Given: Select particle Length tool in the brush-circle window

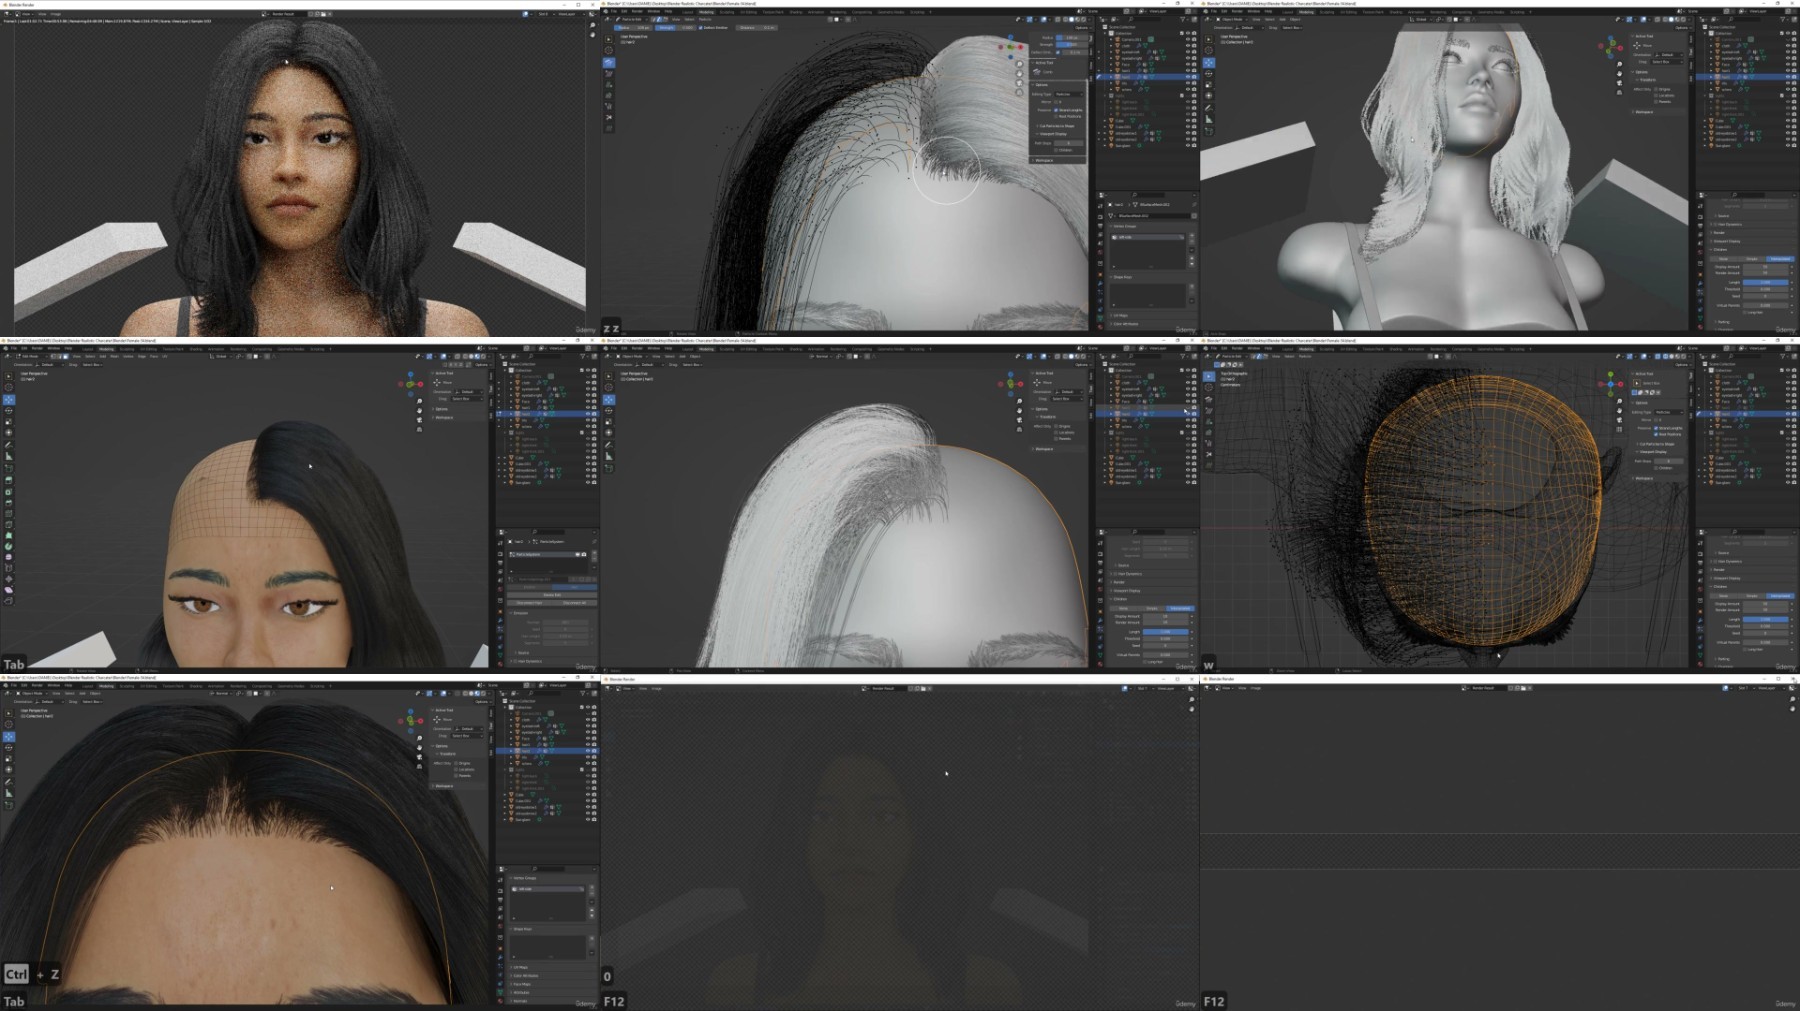Looking at the screenshot, I should coord(609,95).
